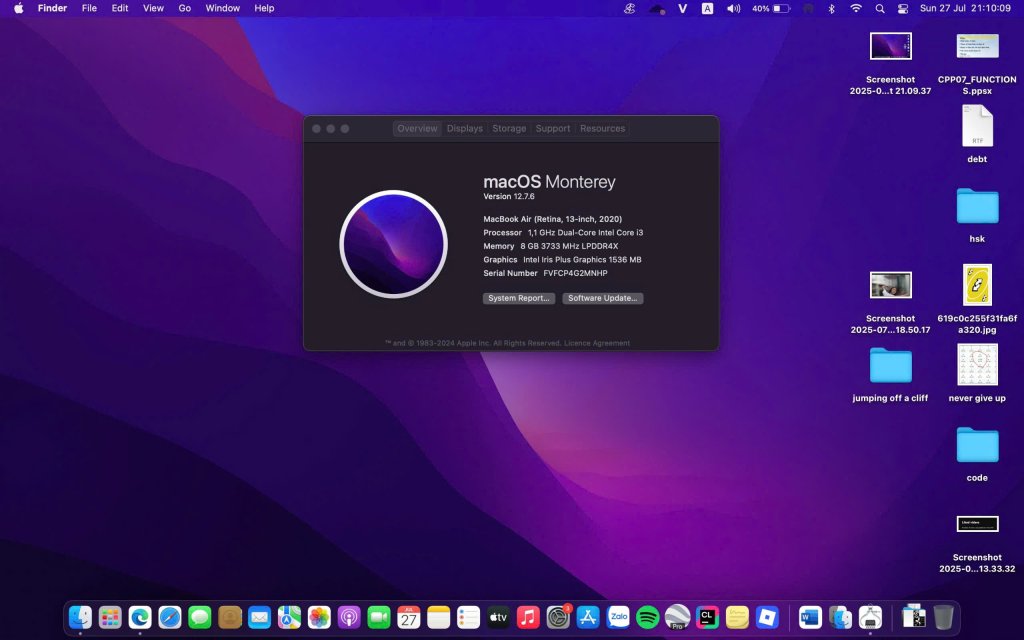
Task: Open Roblox in the Dock
Action: (x=767, y=617)
